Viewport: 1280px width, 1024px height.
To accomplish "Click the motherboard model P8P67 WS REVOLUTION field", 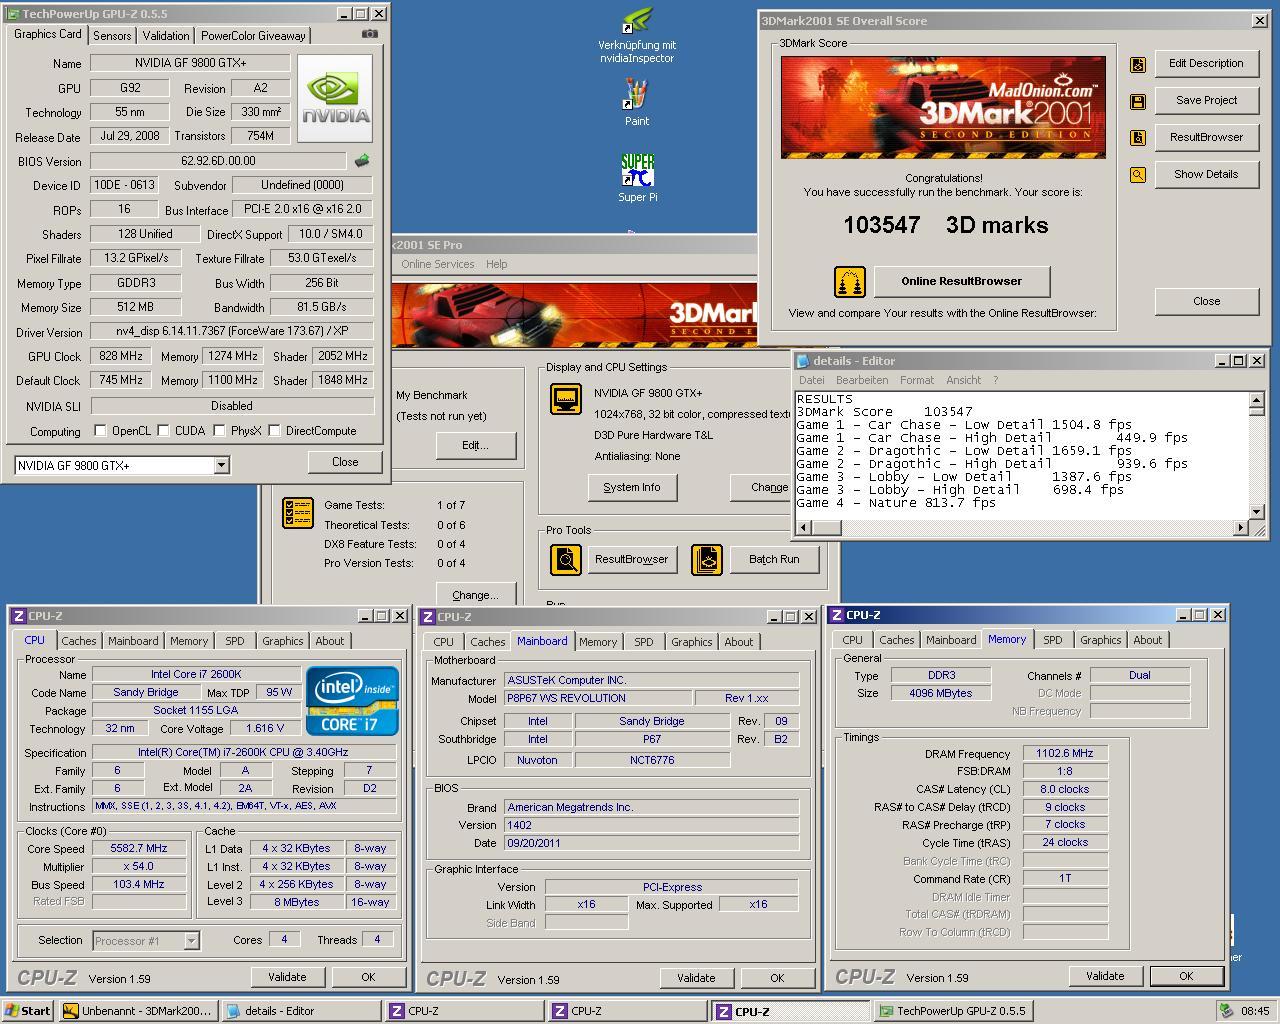I will click(x=598, y=698).
